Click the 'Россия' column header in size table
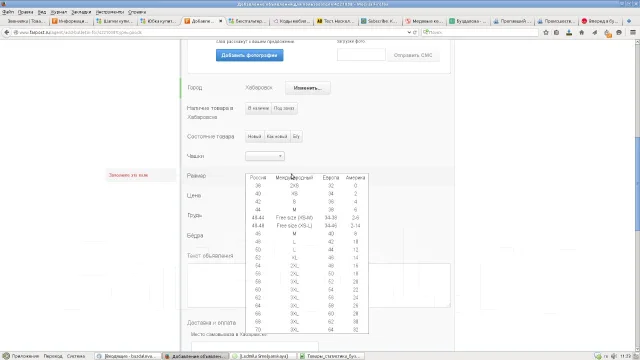The image size is (640, 360). click(258, 178)
